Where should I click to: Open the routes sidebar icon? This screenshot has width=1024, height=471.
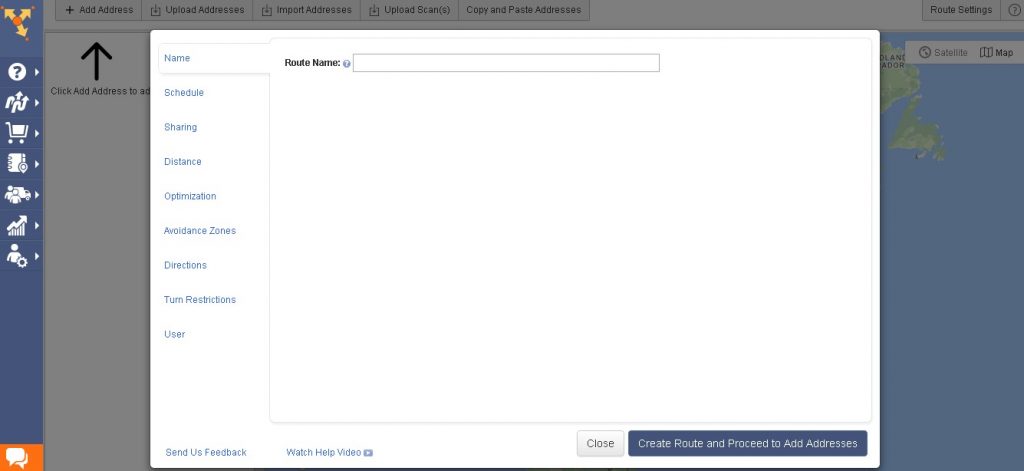coord(17,102)
